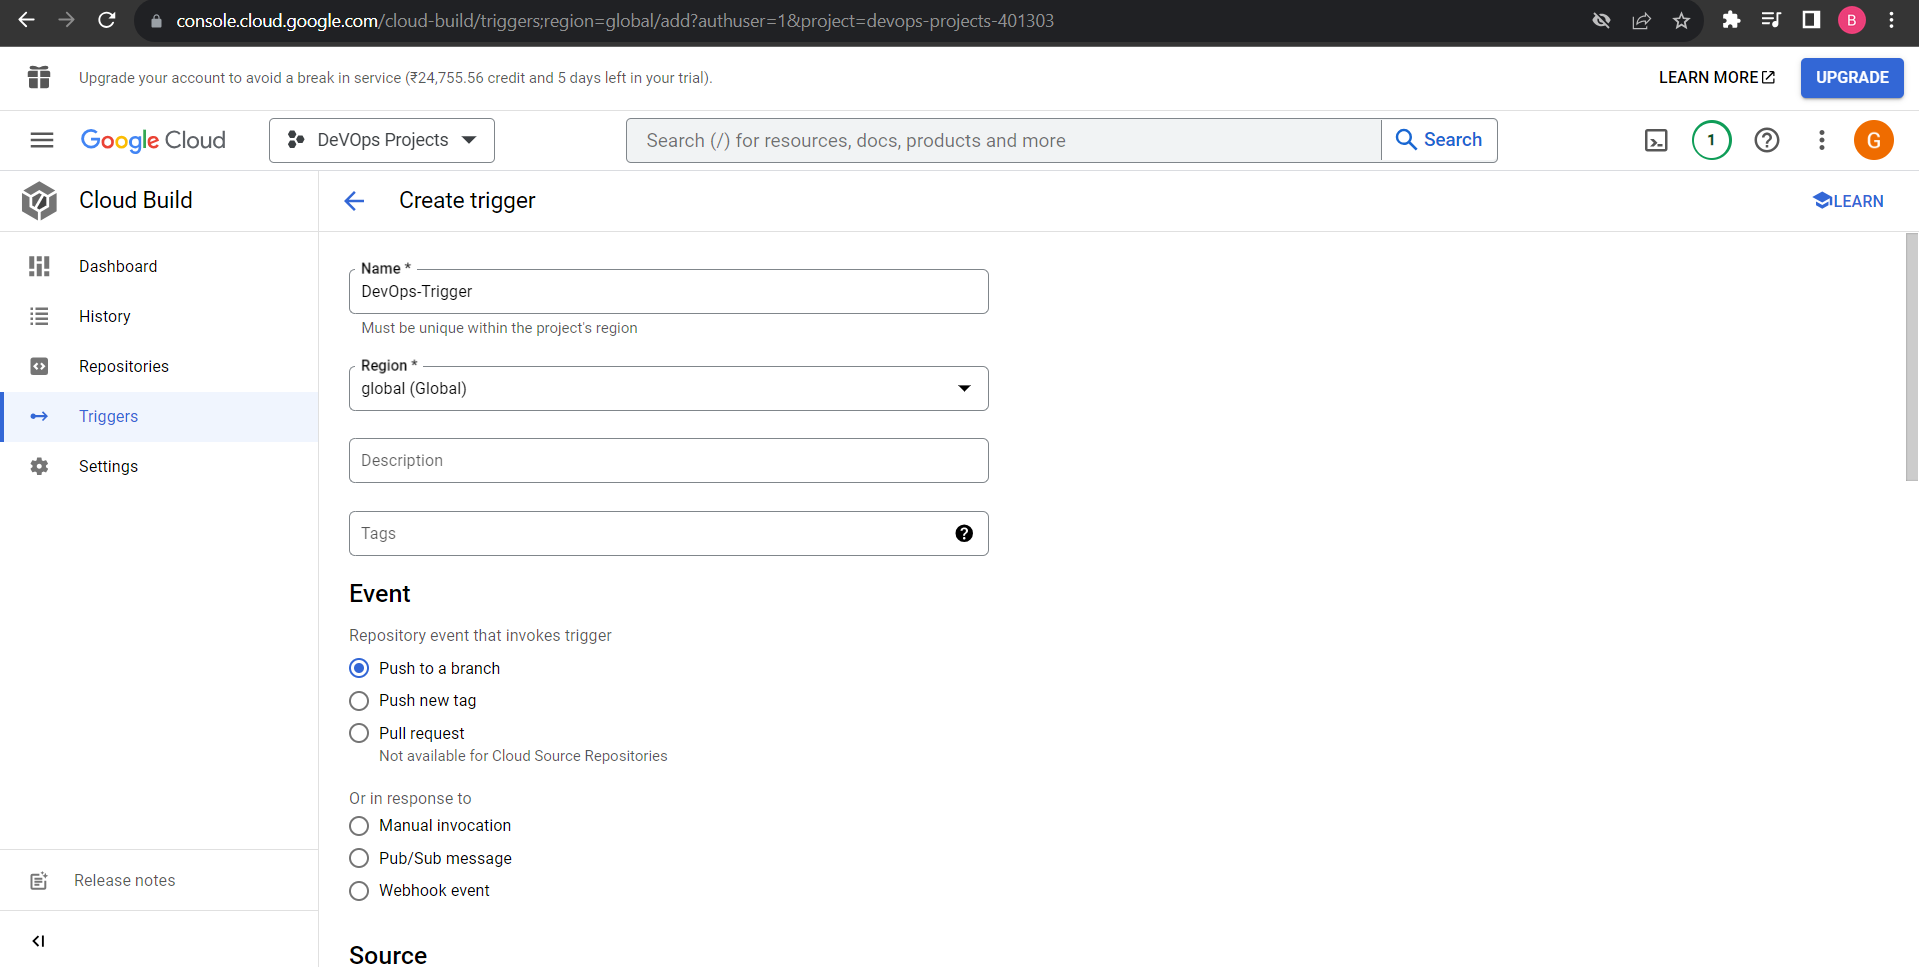Expand the Region dropdown
The height and width of the screenshot is (967, 1919).
(669, 388)
